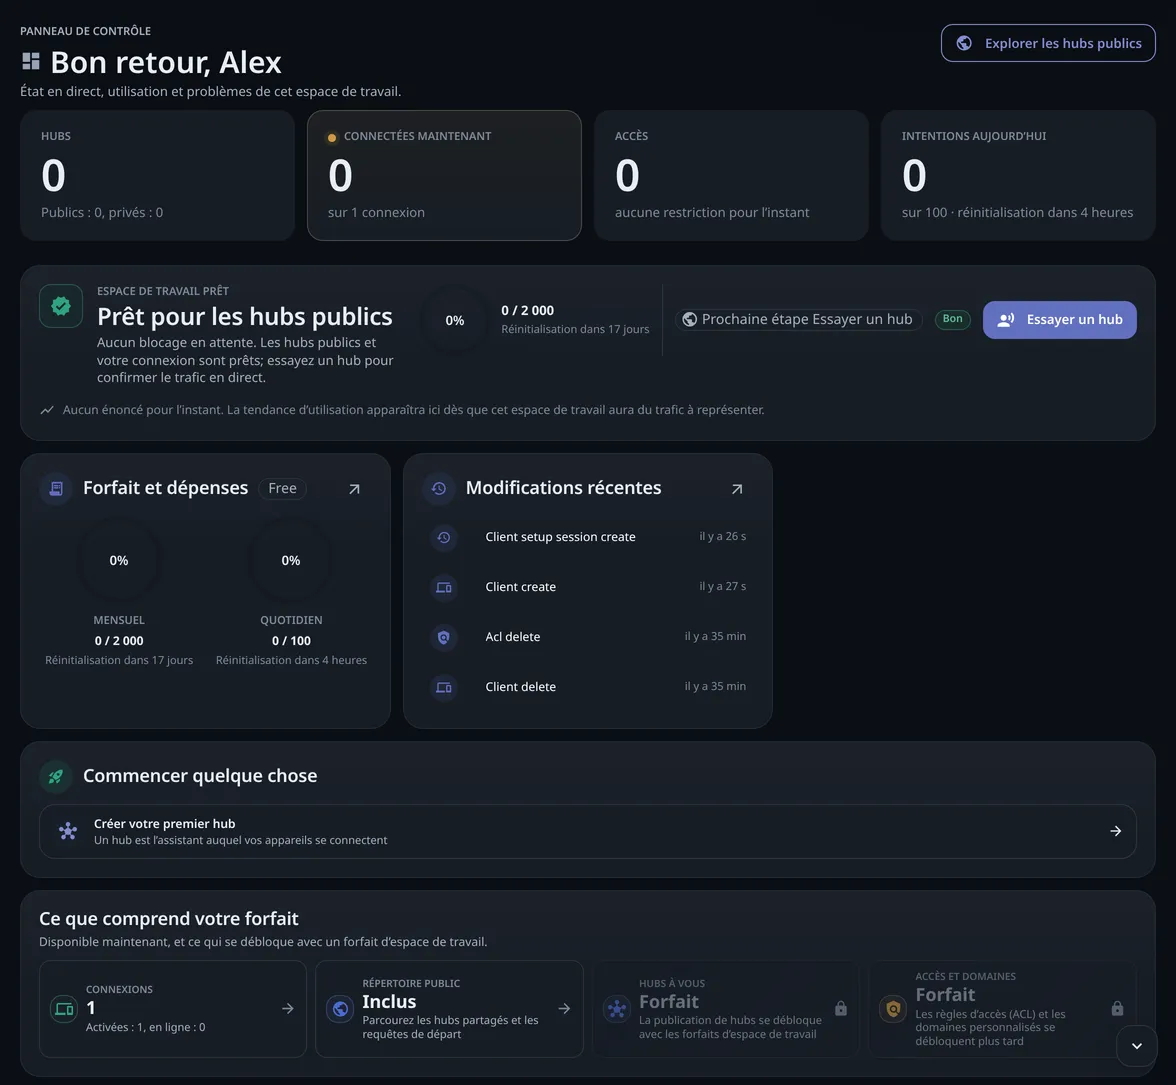This screenshot has width=1176, height=1085.
Task: Click the device icon for Client delete
Action: pos(444,687)
